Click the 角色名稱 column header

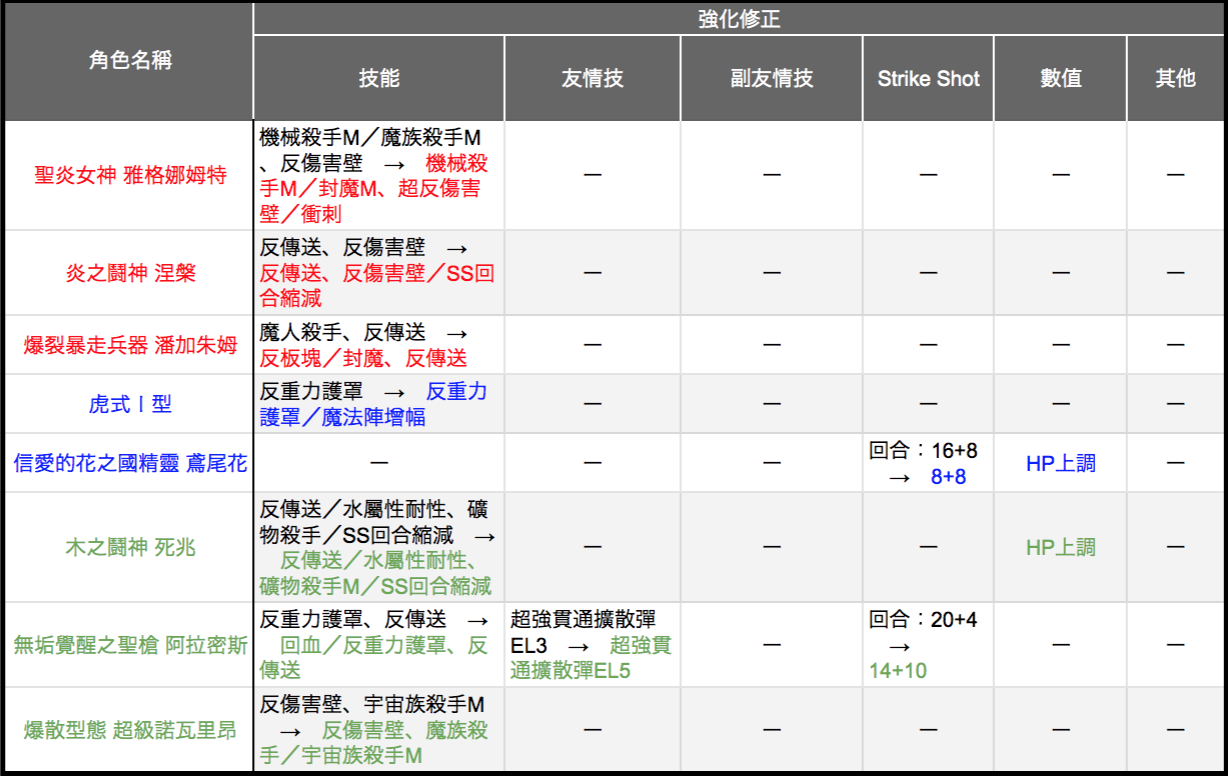click(130, 61)
